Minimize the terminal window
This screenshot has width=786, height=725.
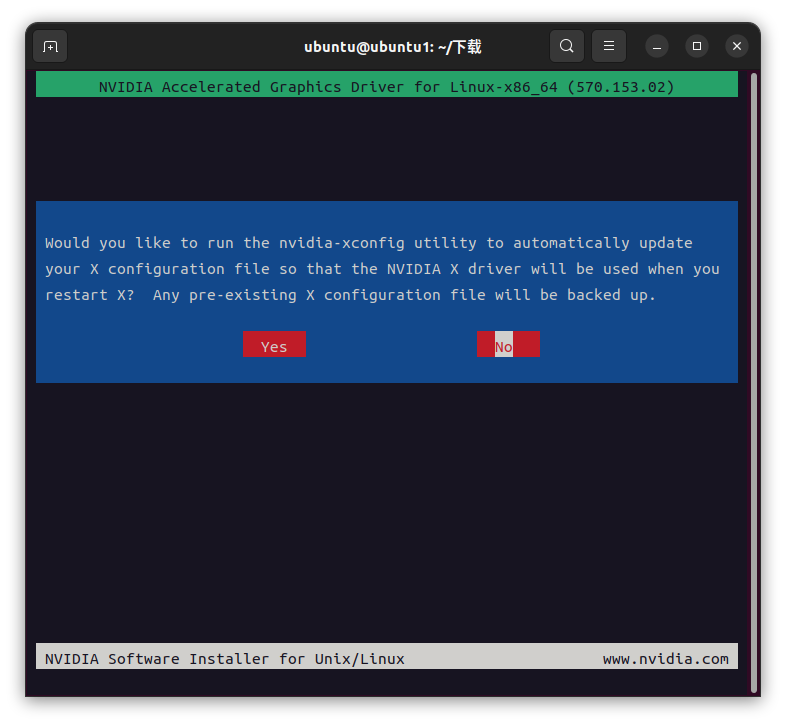tap(657, 47)
